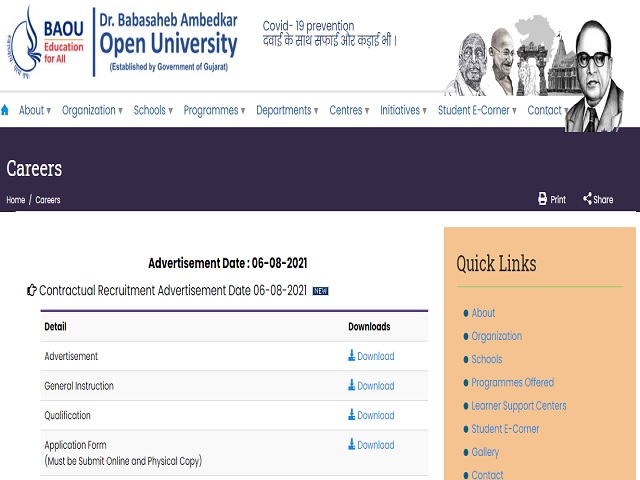This screenshot has width=640, height=480.
Task: Expand the Initiatives dropdown menu
Action: tap(403, 110)
